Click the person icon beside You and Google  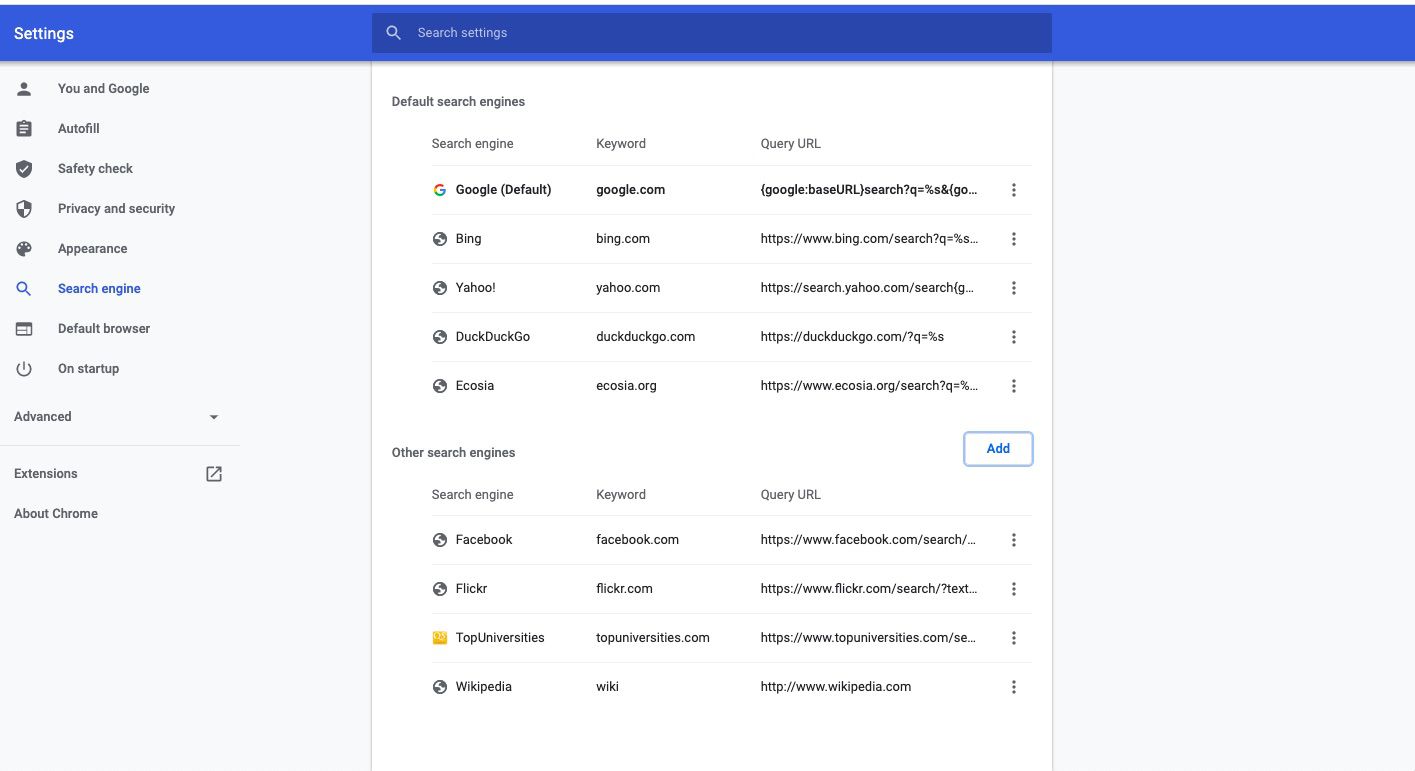[x=24, y=89]
